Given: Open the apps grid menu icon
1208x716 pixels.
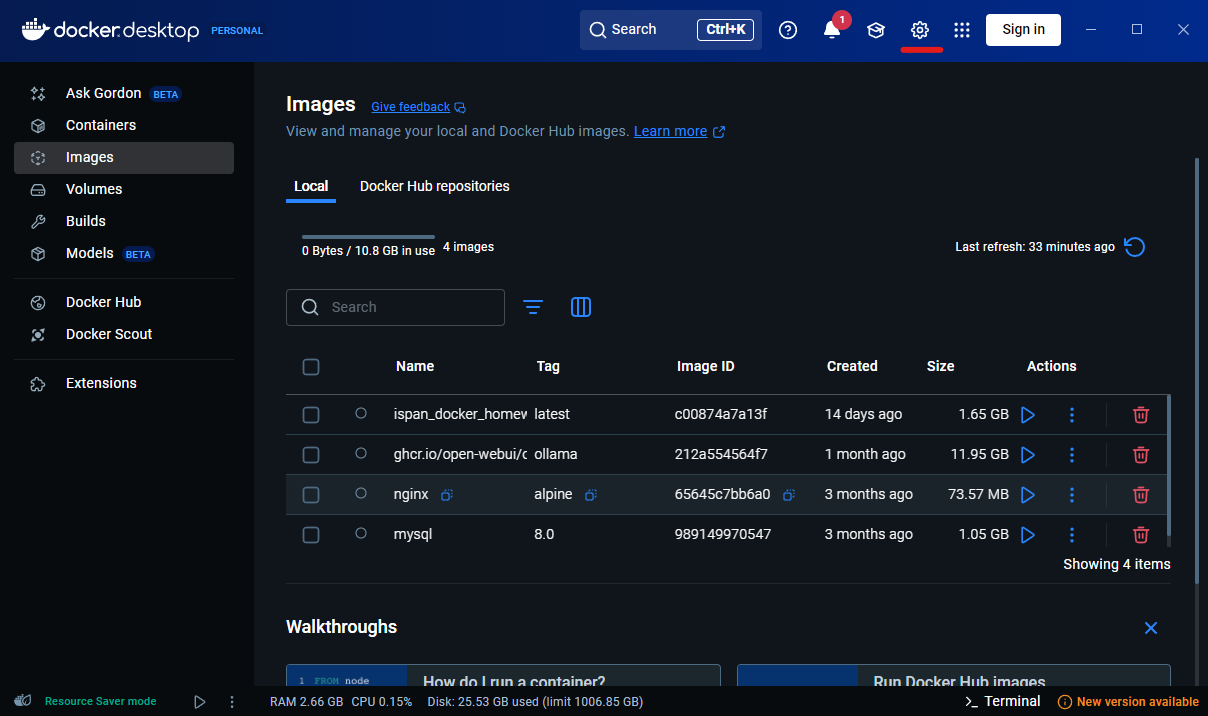Looking at the screenshot, I should click(962, 30).
